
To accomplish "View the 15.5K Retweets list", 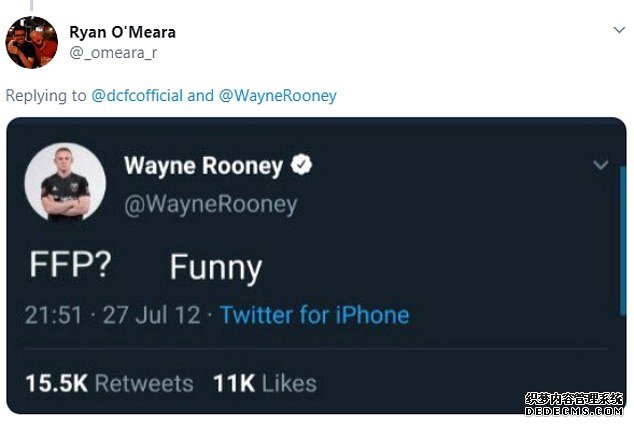I will 107,383.
